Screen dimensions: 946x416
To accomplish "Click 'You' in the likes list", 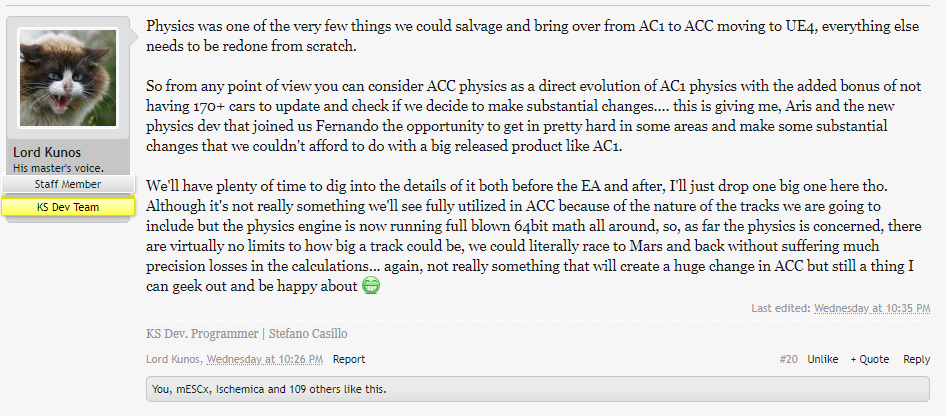I will coord(160,389).
